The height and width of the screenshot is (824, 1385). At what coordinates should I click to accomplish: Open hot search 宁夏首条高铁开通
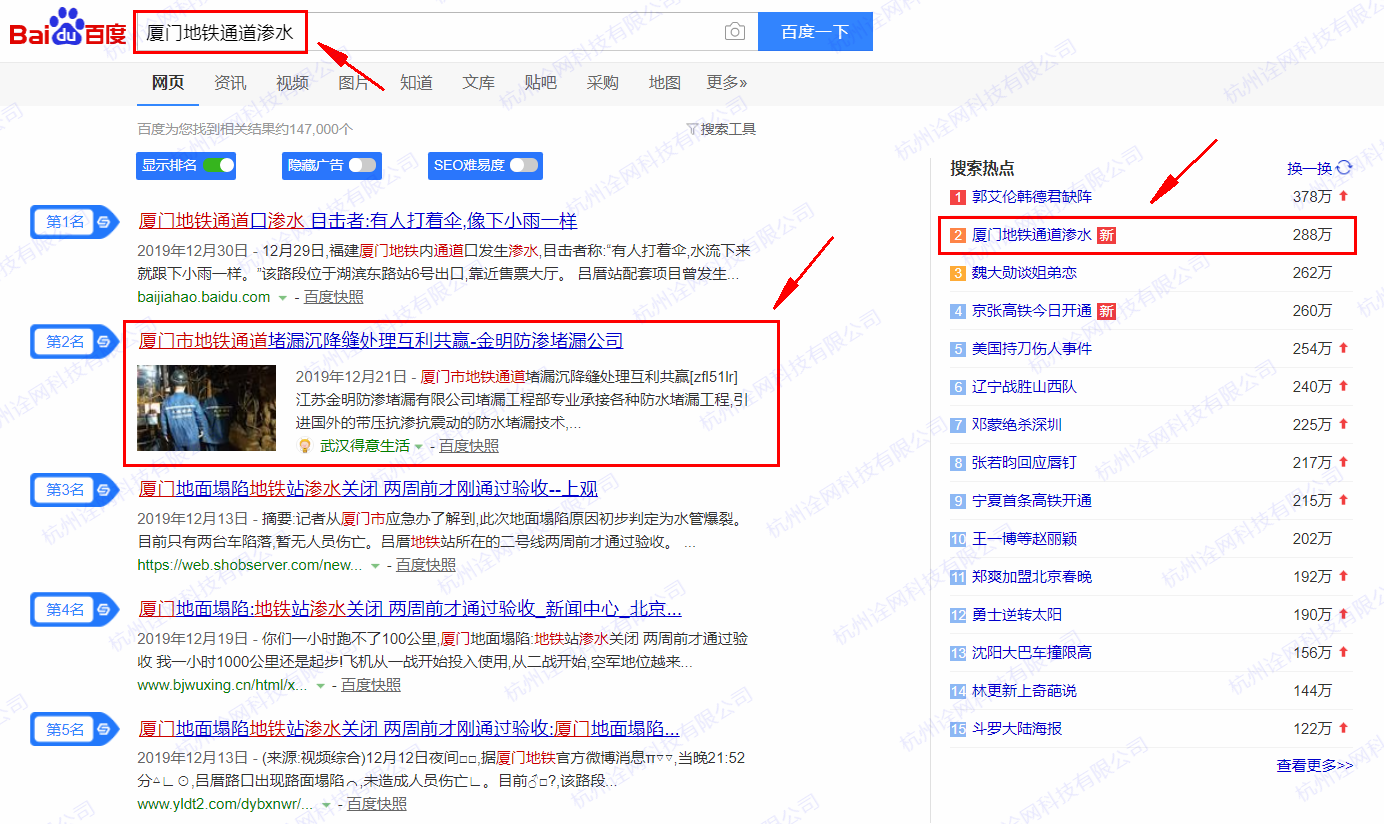(x=1032, y=501)
